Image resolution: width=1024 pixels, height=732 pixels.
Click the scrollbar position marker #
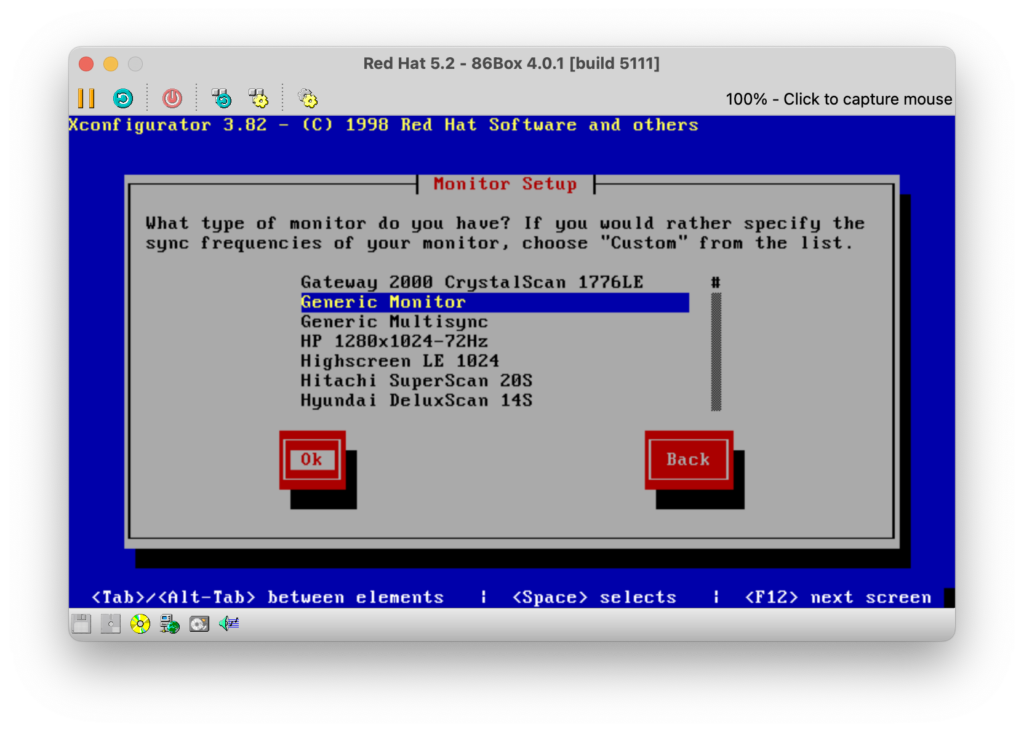pos(716,283)
